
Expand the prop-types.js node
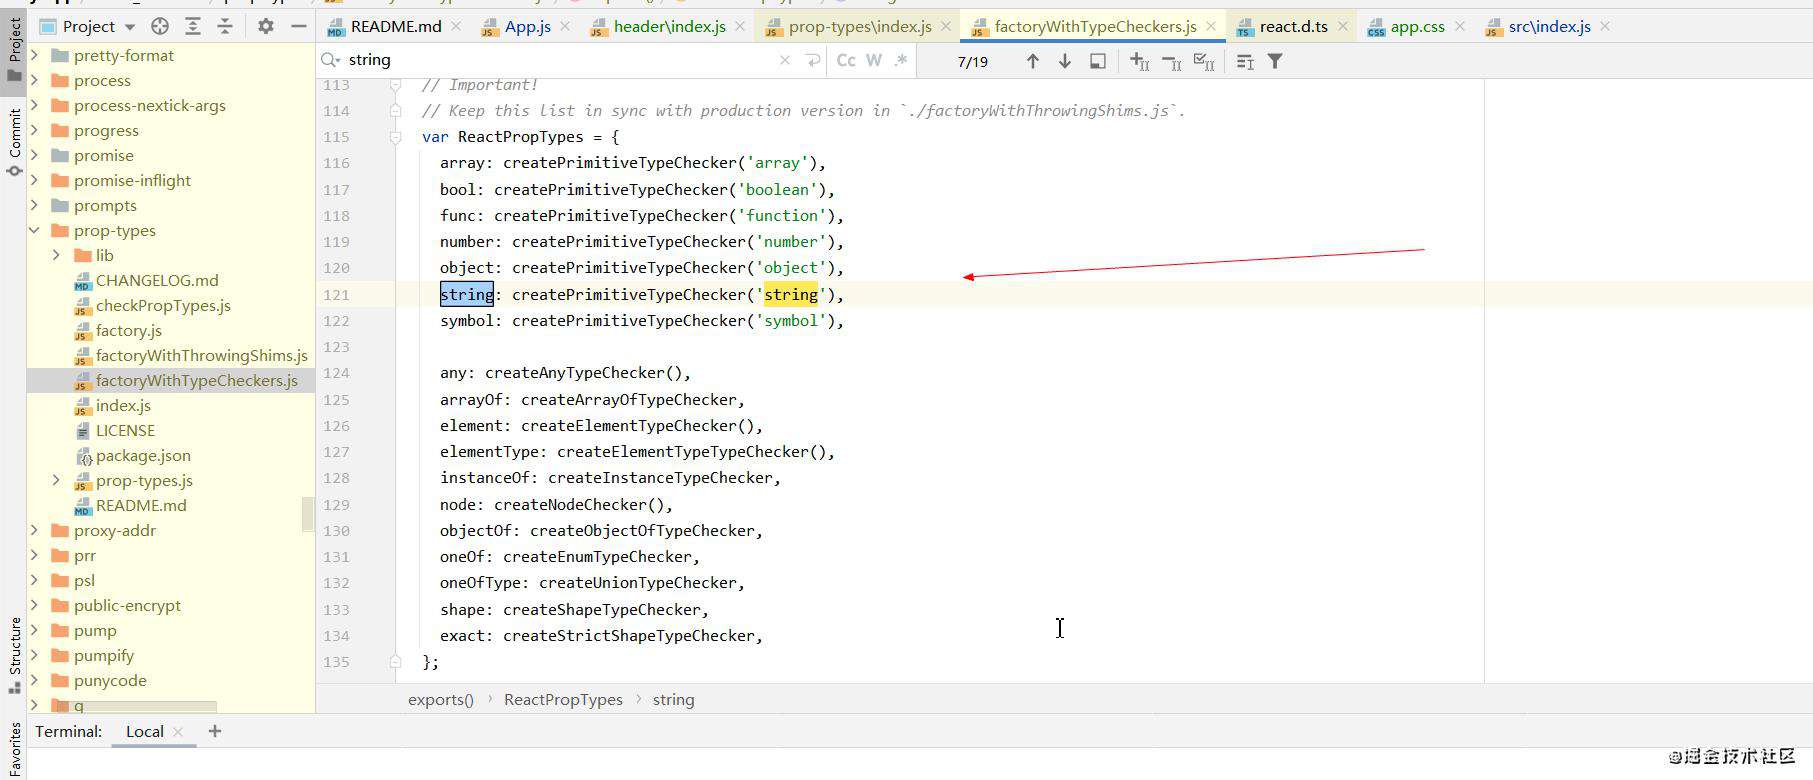coord(57,480)
